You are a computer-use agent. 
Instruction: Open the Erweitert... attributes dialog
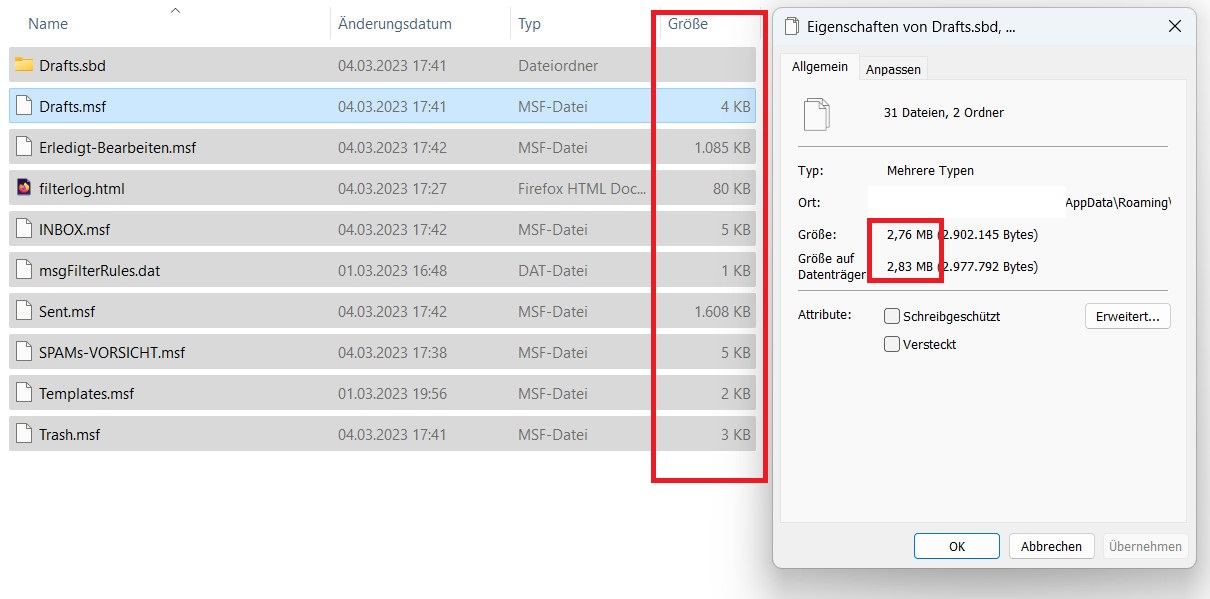pyautogui.click(x=1128, y=316)
